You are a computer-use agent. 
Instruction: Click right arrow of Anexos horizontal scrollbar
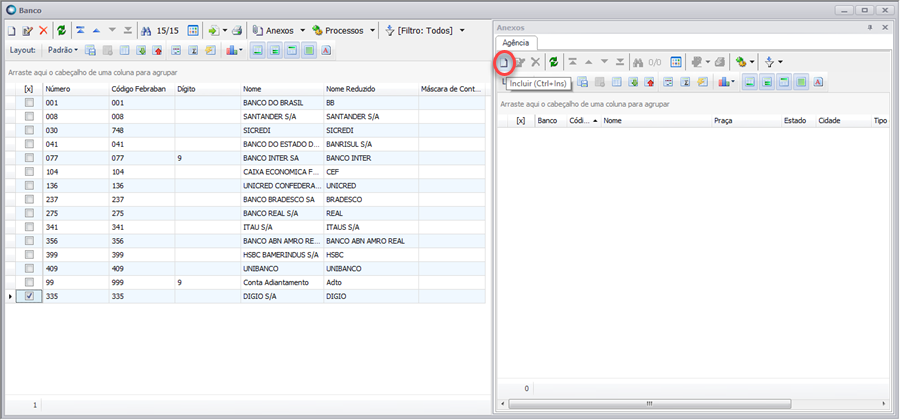pyautogui.click(x=884, y=404)
